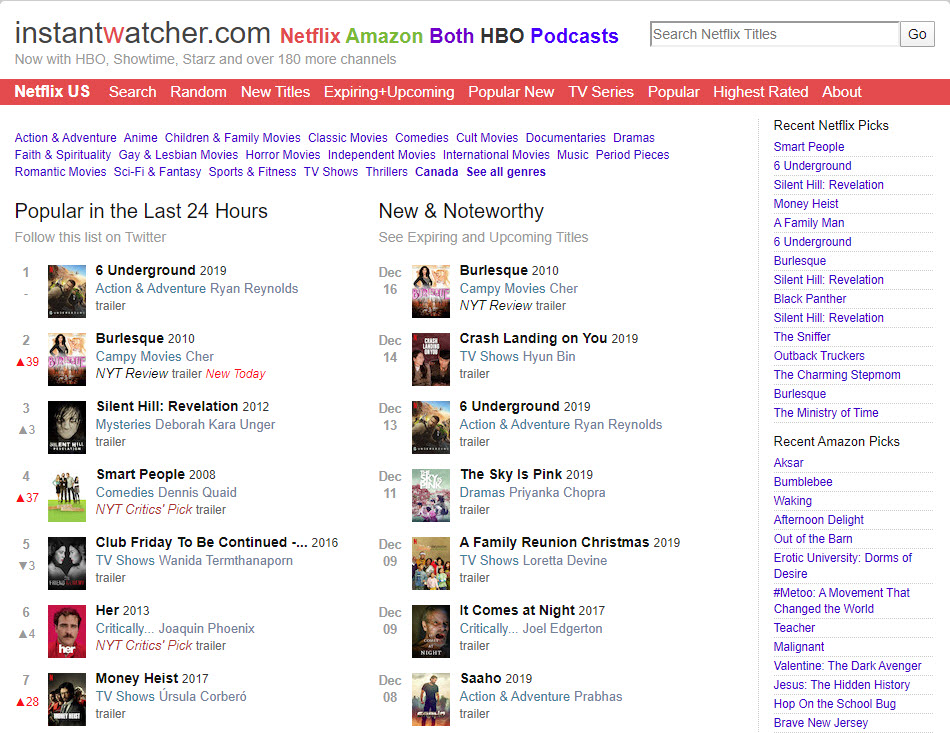Open Dennis Quaid actor link
Screen dimensions: 950x733
coord(199,493)
